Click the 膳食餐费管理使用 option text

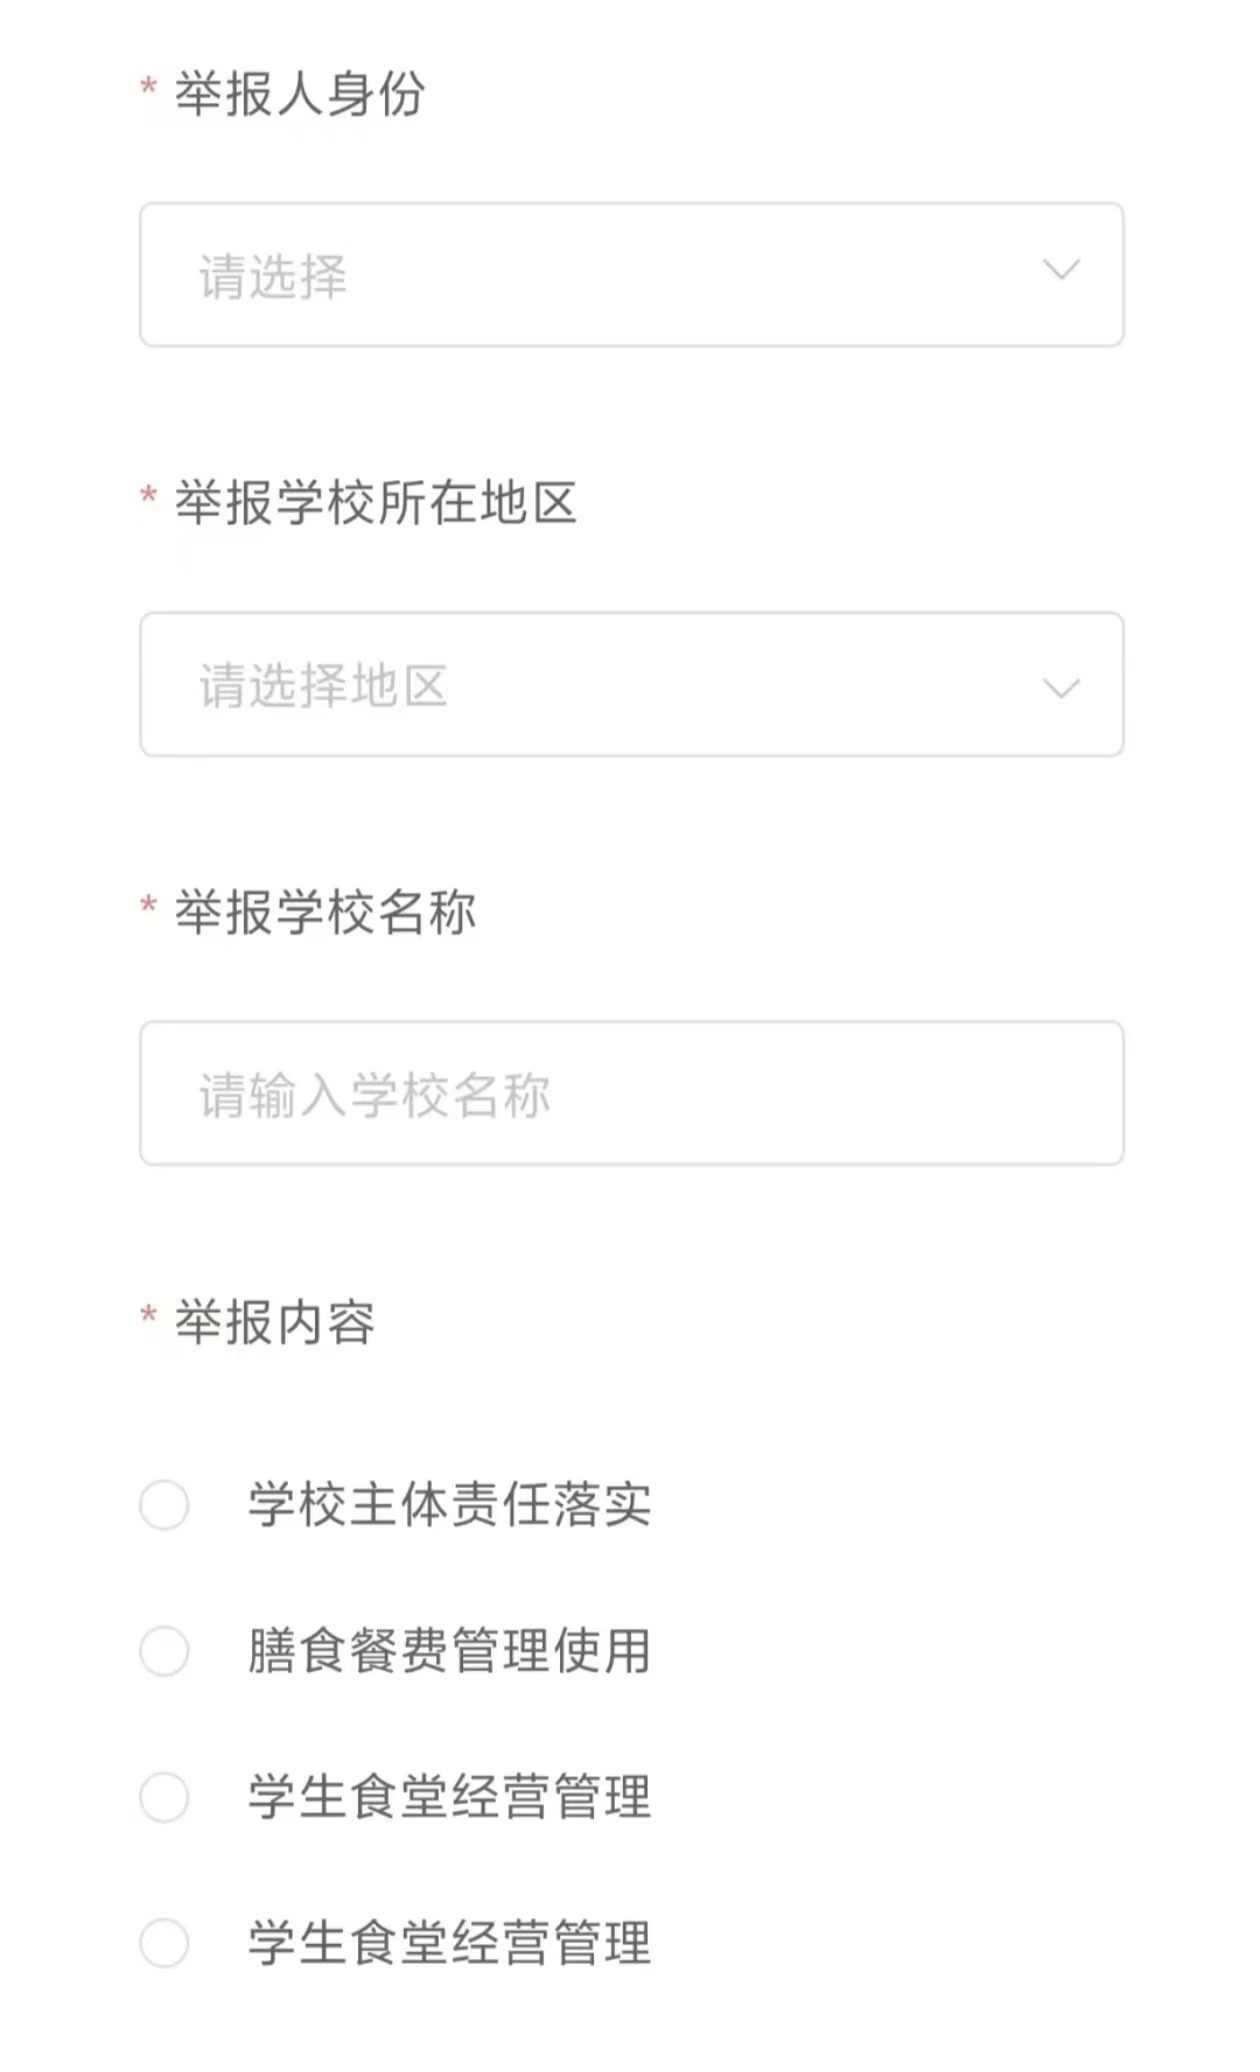449,1651
